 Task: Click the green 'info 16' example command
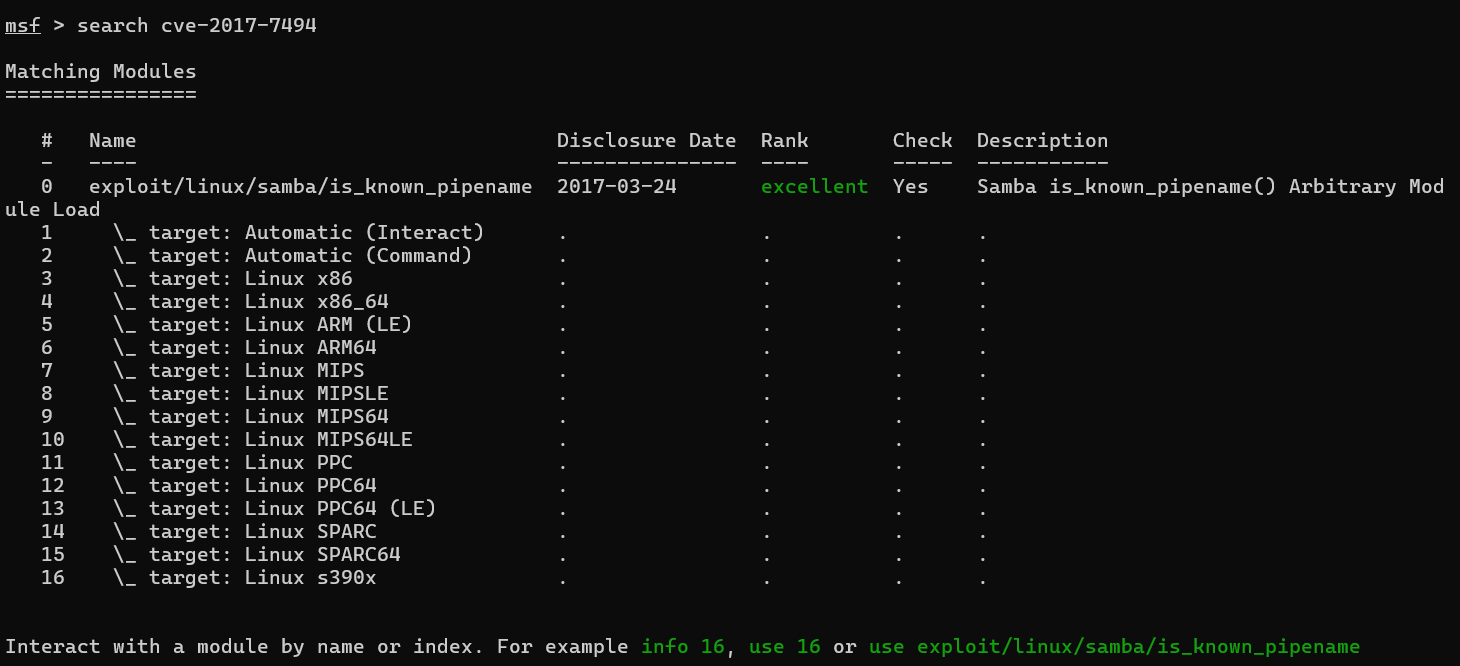(683, 646)
